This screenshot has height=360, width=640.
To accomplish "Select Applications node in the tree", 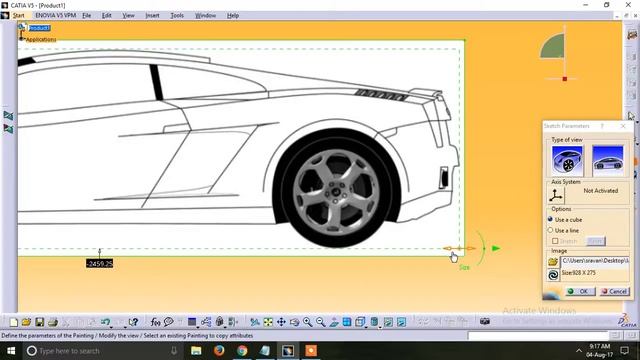I will tap(41, 40).
